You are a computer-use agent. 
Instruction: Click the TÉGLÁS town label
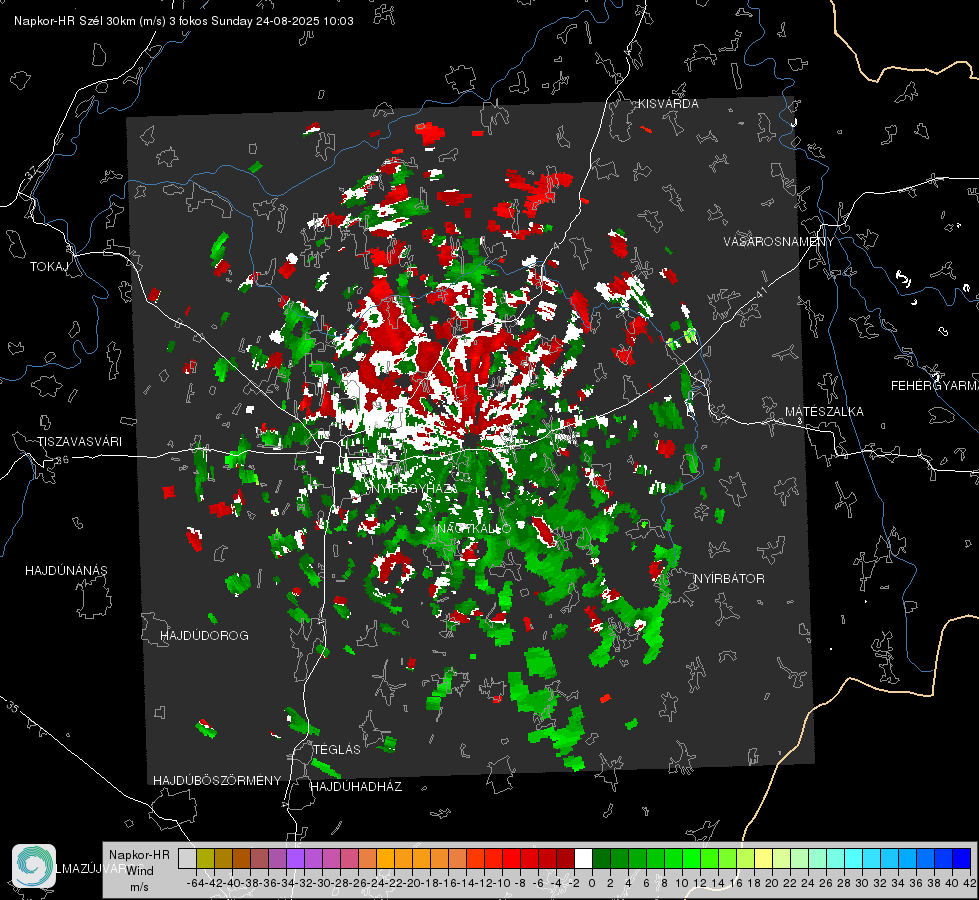[x=337, y=750]
